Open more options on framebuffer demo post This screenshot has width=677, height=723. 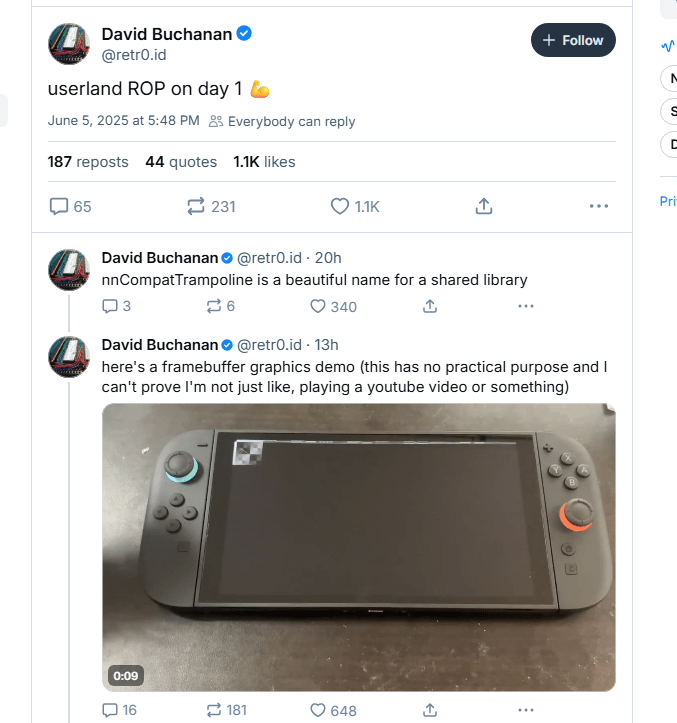pyautogui.click(x=526, y=710)
